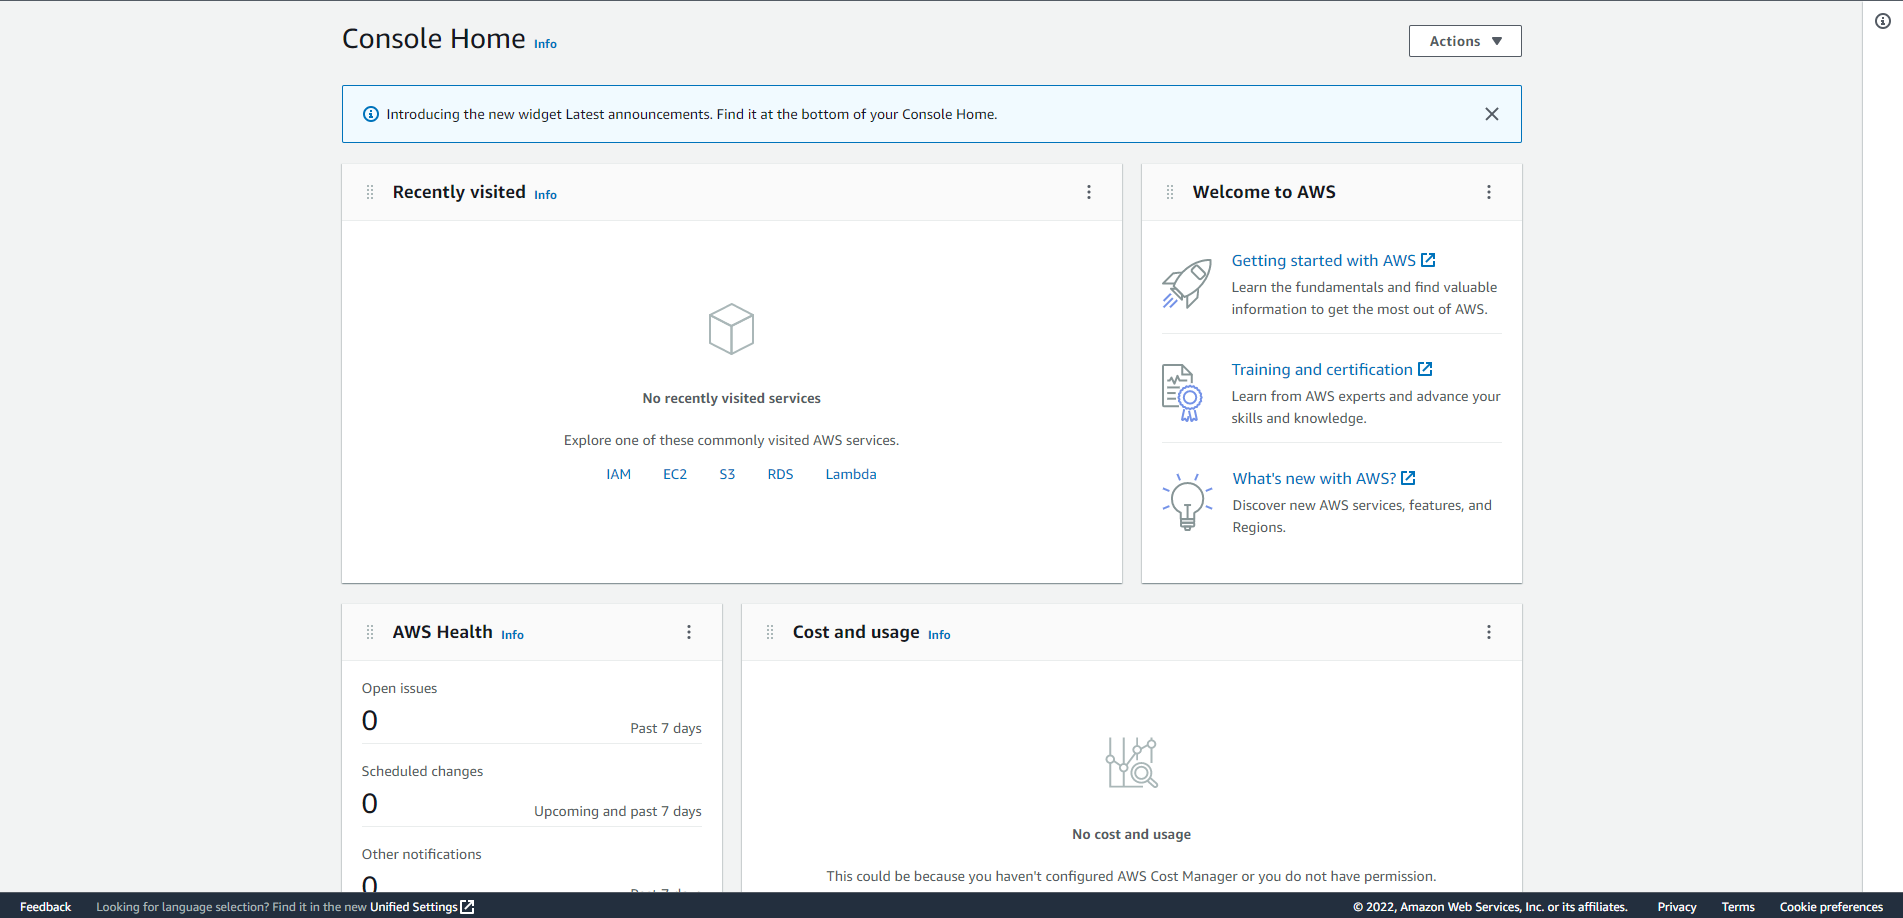Open the info panel icon at top right
Viewport: 1903px width, 918px height.
click(x=1883, y=21)
